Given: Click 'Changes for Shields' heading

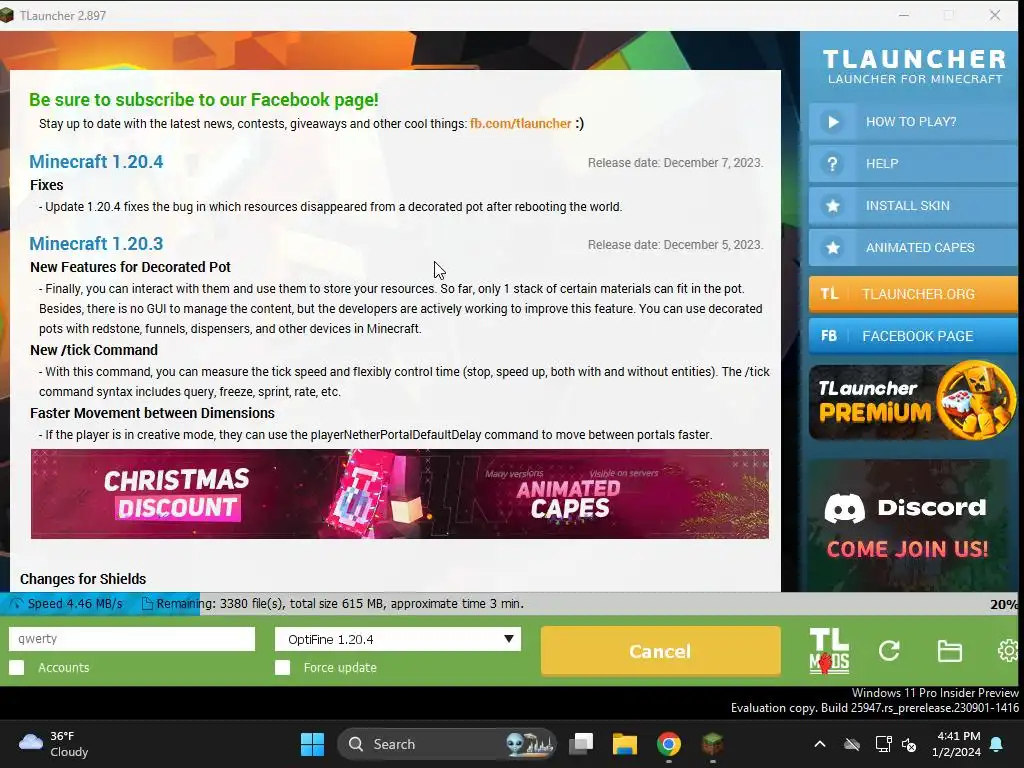Looking at the screenshot, I should click(83, 579).
